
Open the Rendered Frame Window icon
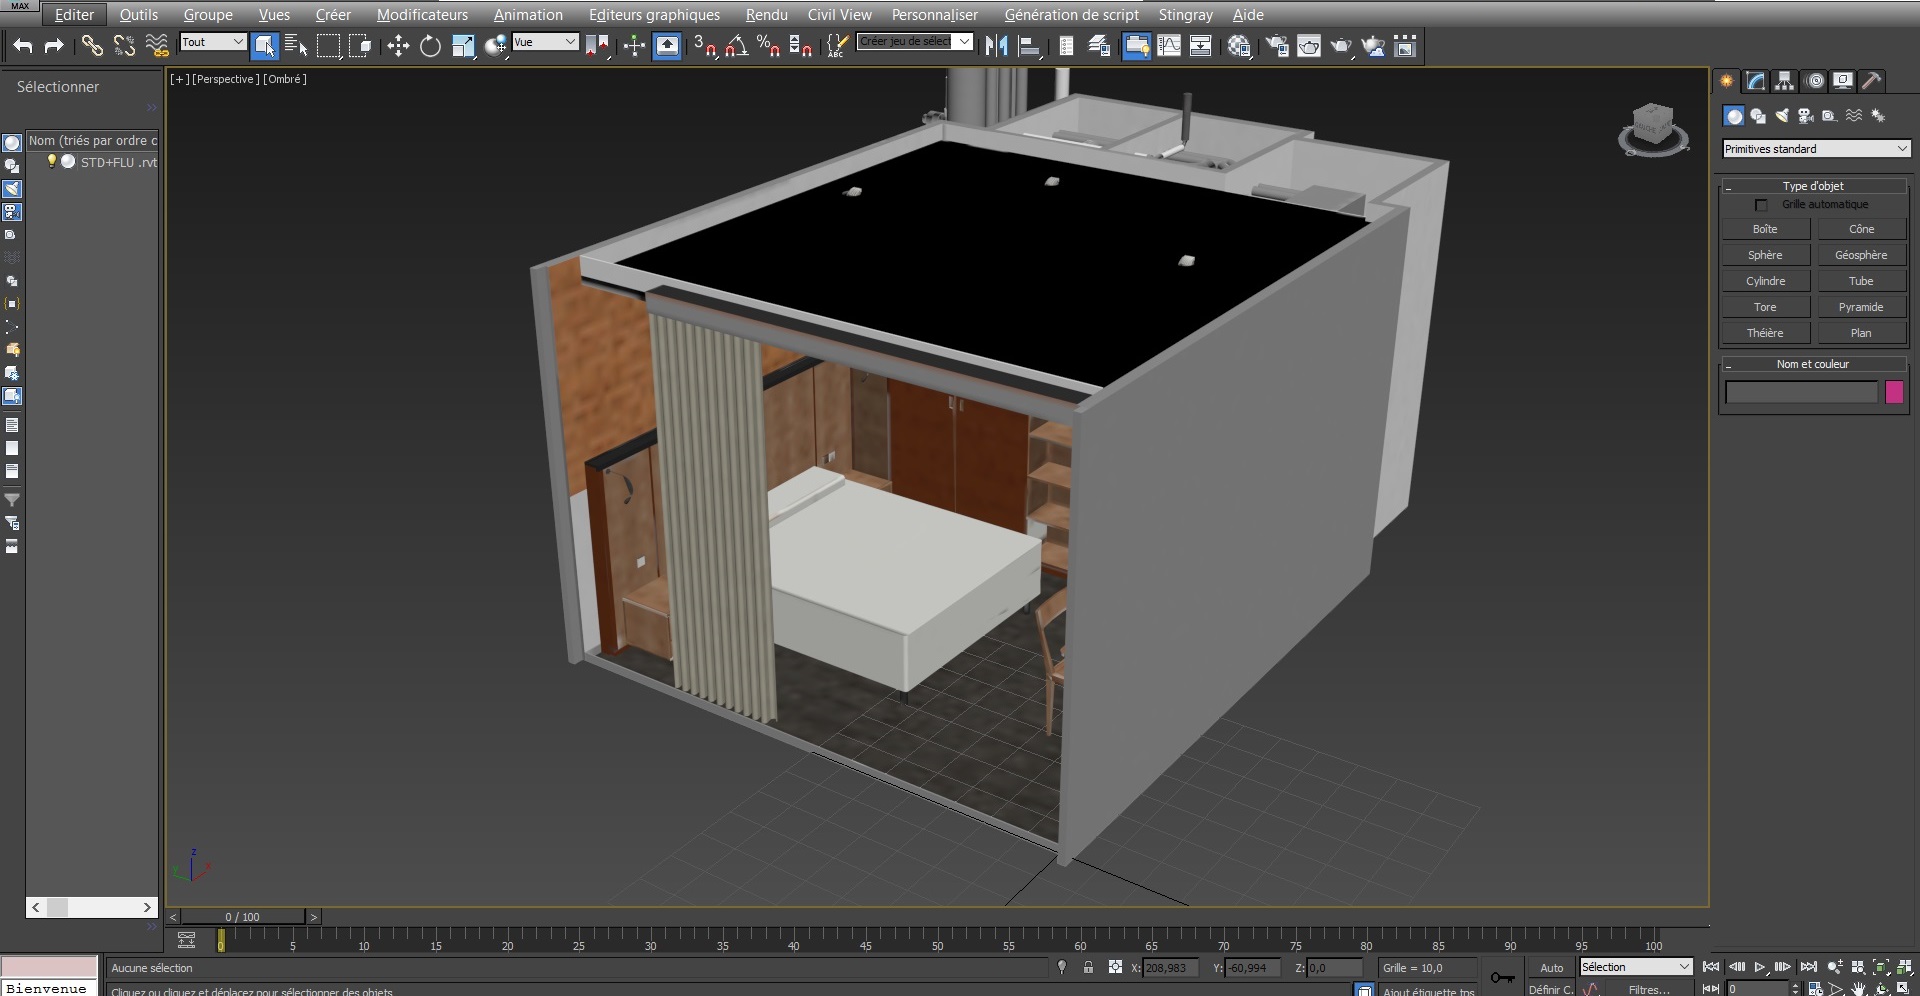[x=1309, y=45]
